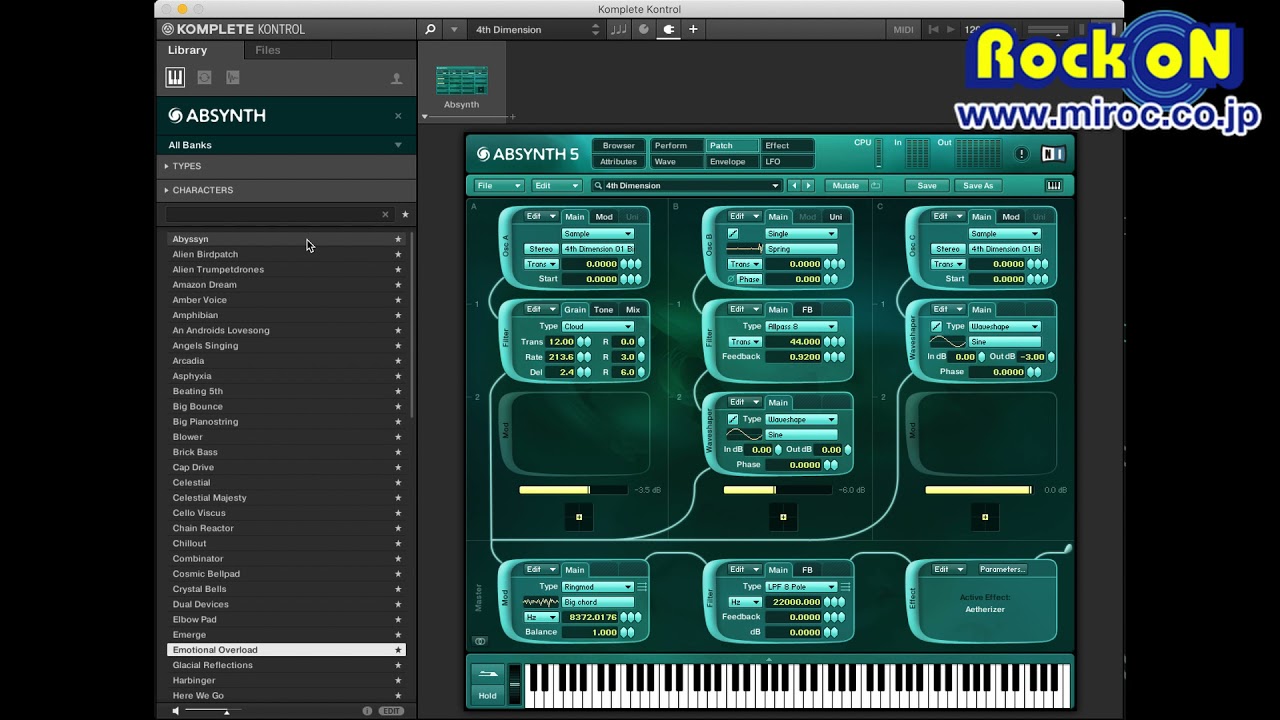
Task: Go to previous Absynth preset arrow
Action: (795, 185)
